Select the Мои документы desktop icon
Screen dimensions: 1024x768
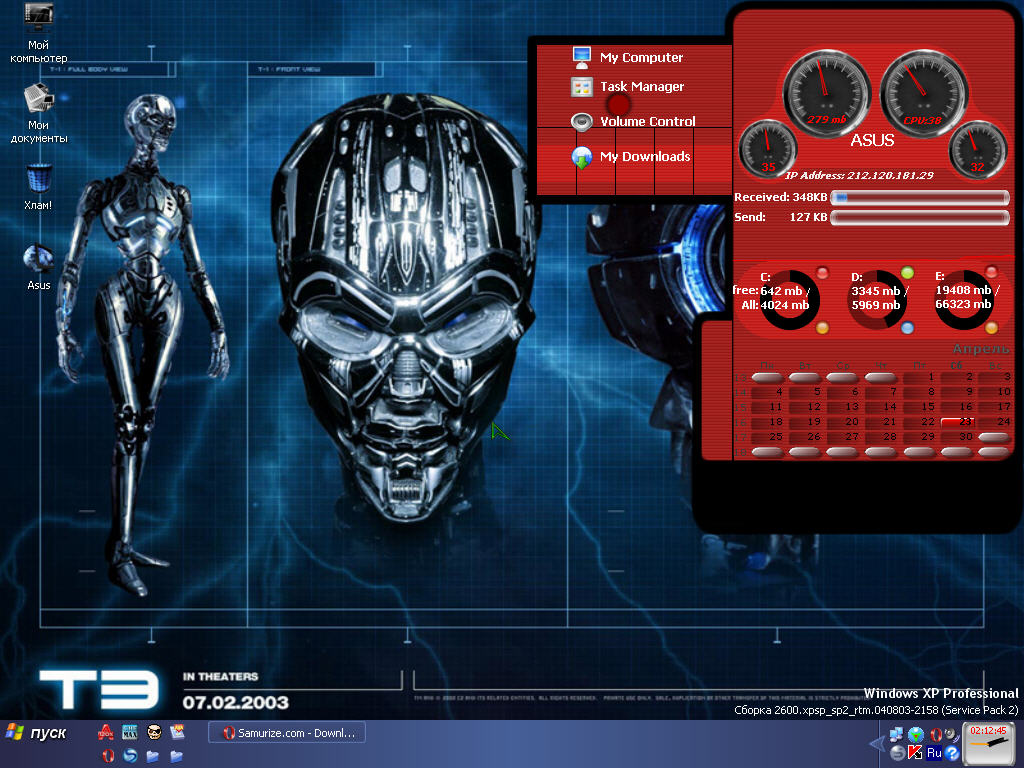[x=39, y=113]
